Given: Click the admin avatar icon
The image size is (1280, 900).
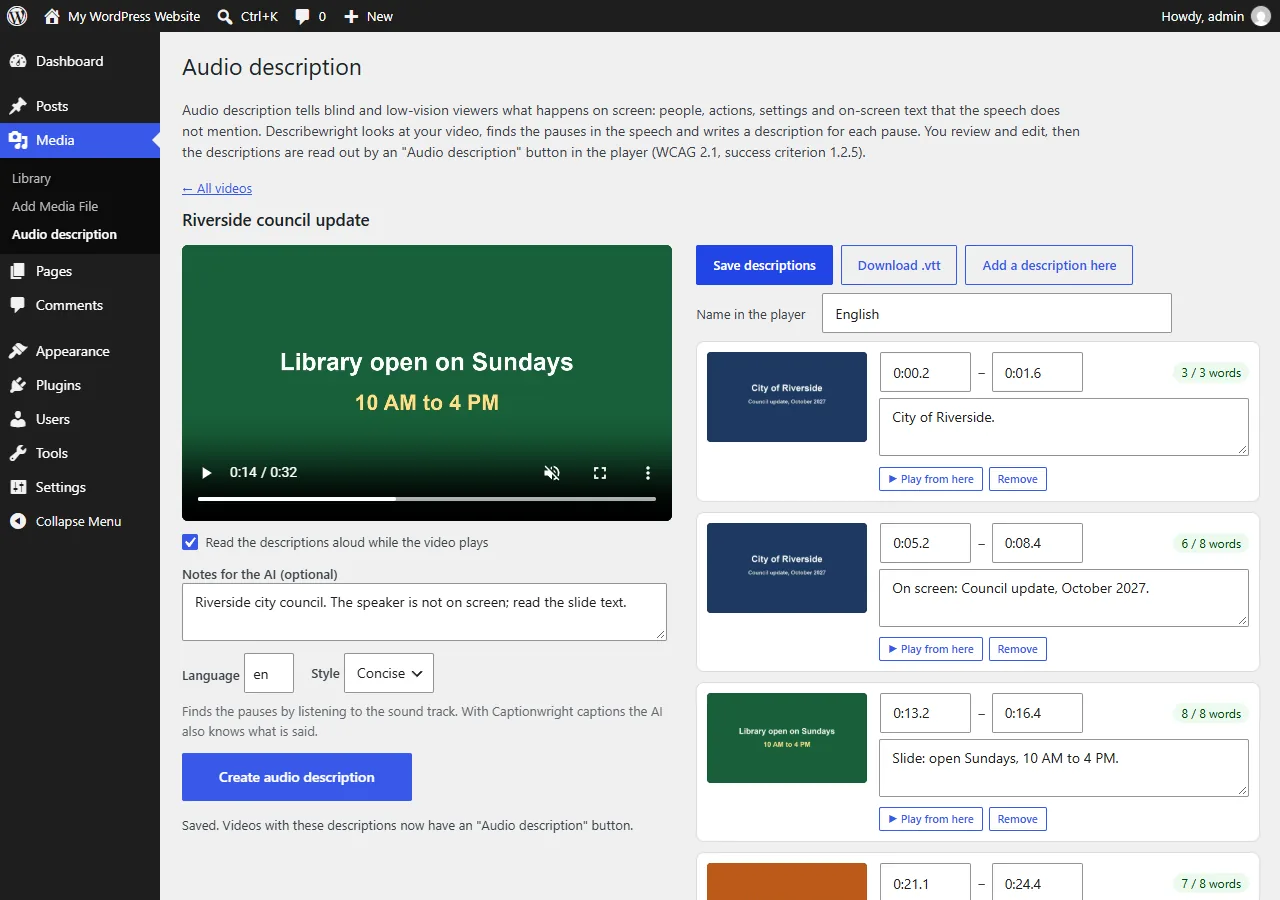Looking at the screenshot, I should 1261,16.
